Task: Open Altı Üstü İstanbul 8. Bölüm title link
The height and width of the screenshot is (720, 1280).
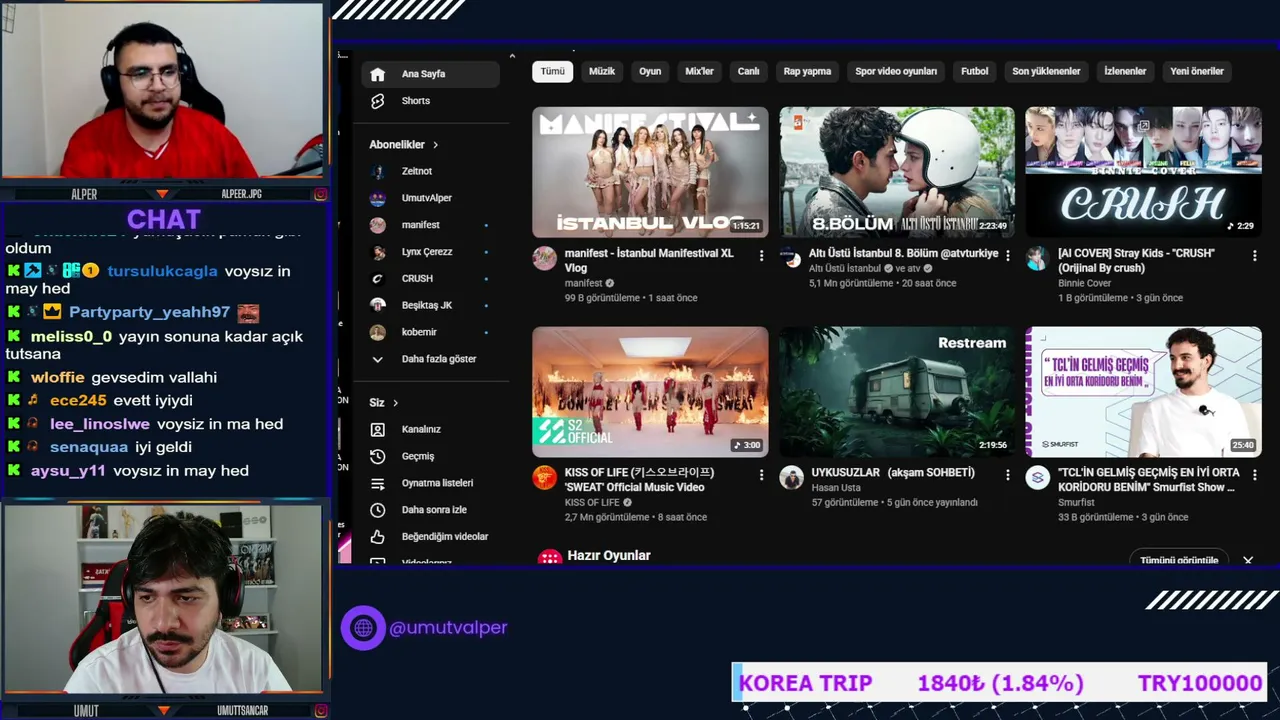Action: pos(904,254)
